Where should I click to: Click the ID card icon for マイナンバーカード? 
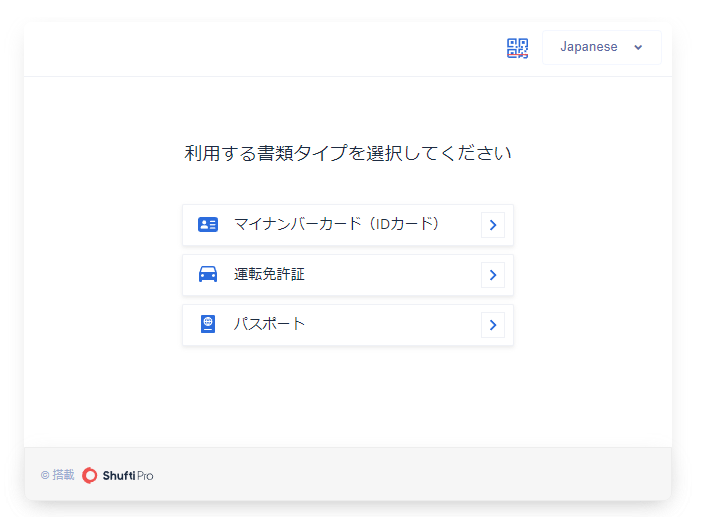(x=208, y=224)
